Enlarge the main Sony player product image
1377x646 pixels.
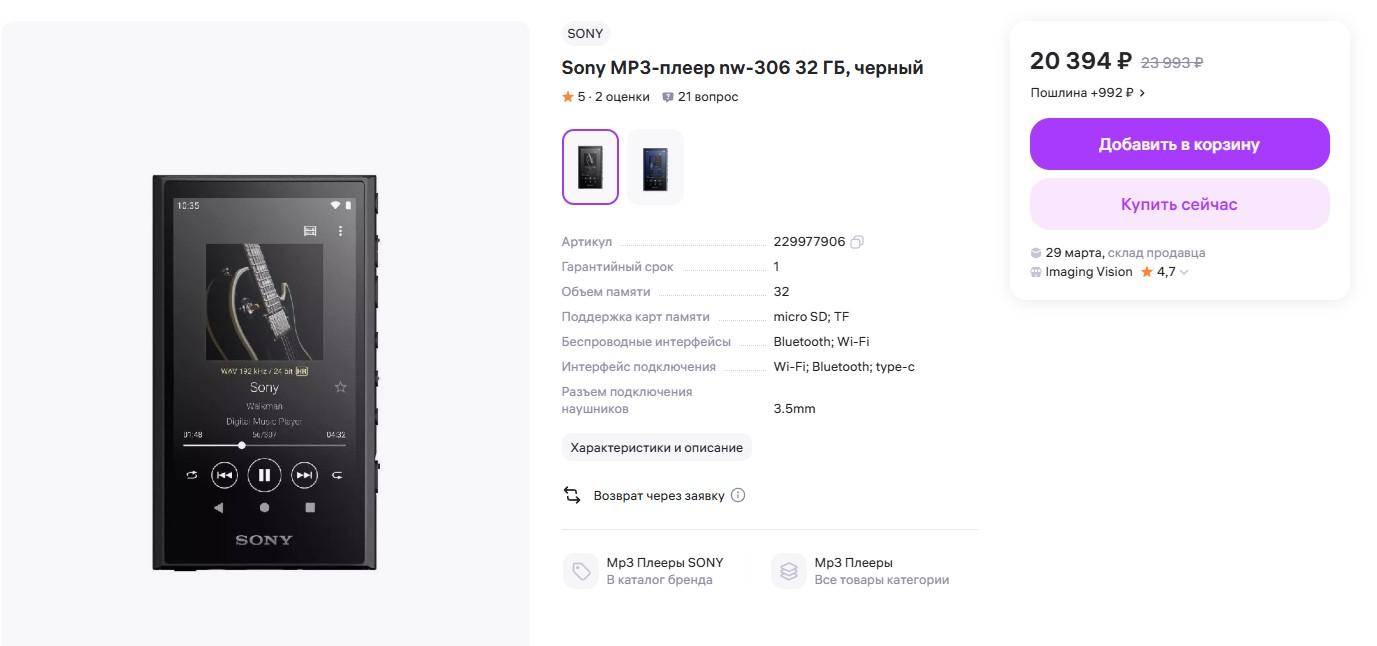pos(265,372)
